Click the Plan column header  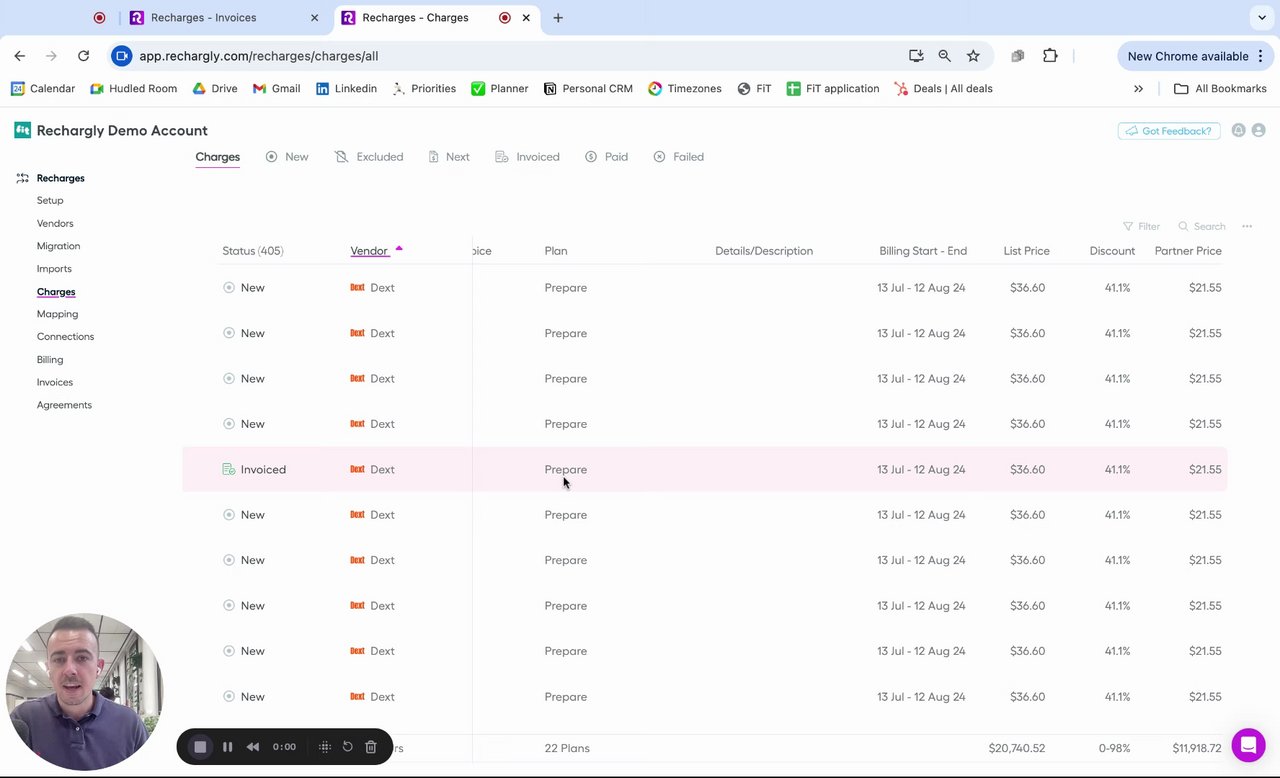[x=556, y=251]
